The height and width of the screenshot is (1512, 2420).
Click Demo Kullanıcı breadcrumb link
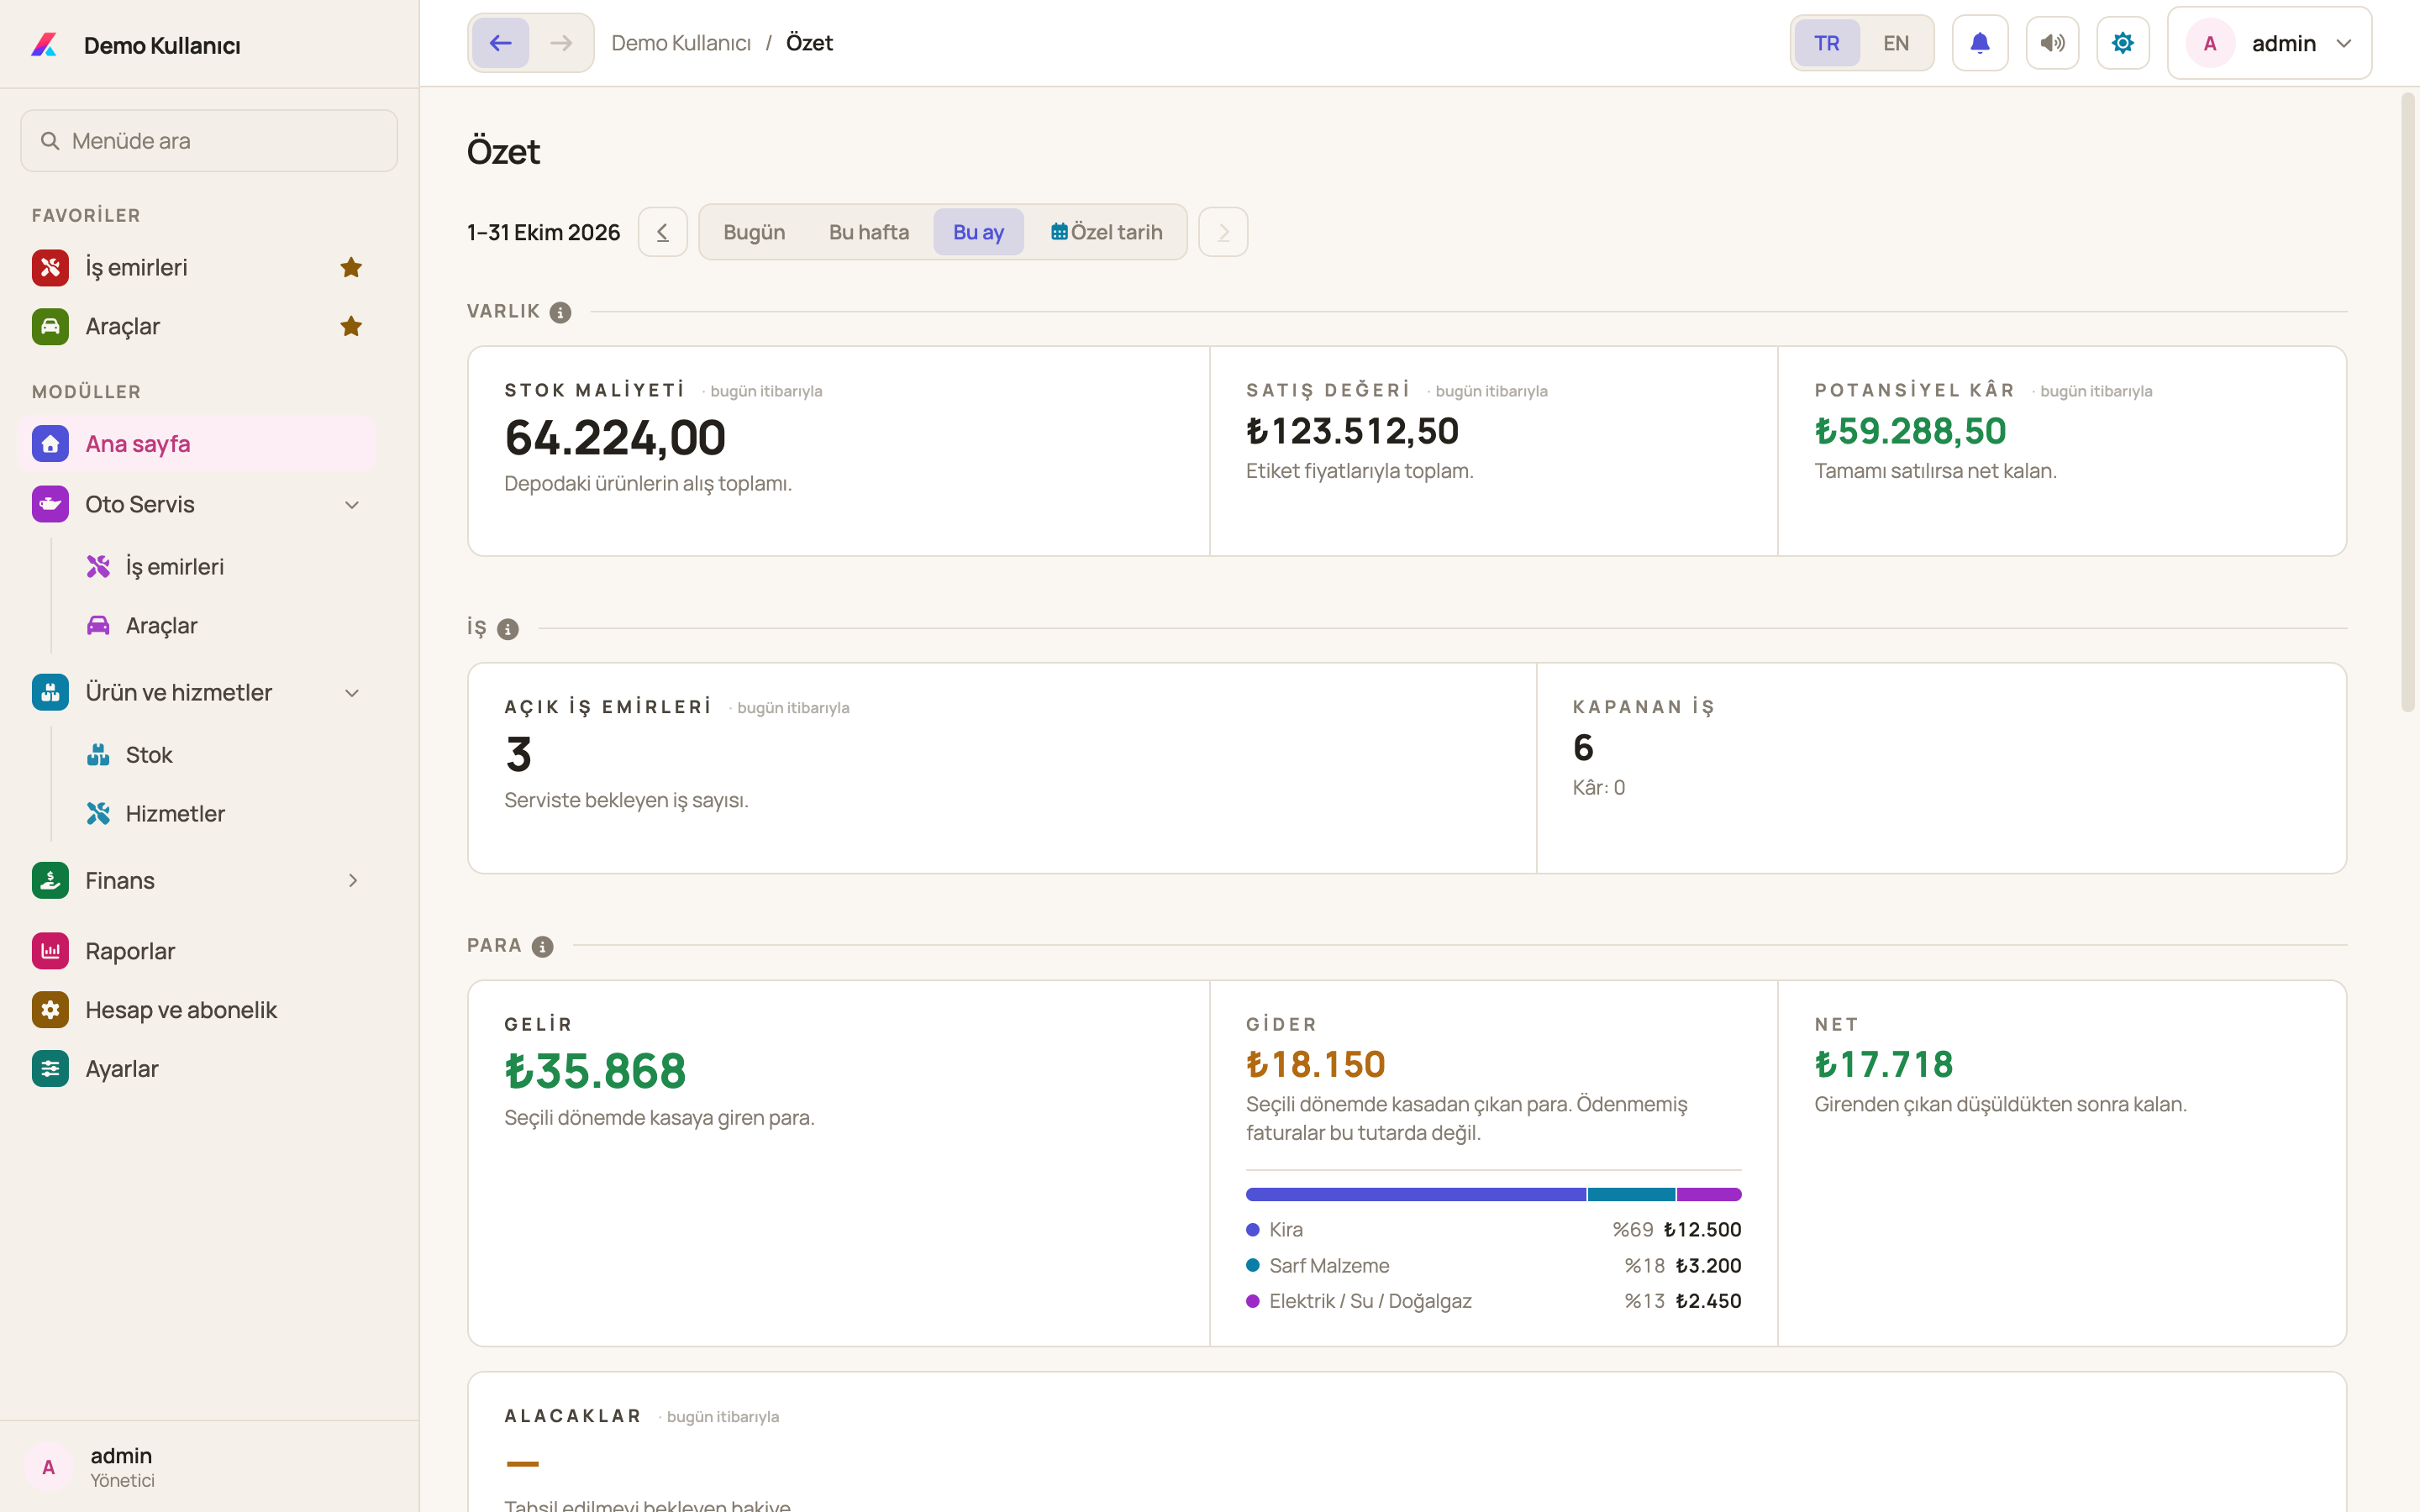(681, 43)
